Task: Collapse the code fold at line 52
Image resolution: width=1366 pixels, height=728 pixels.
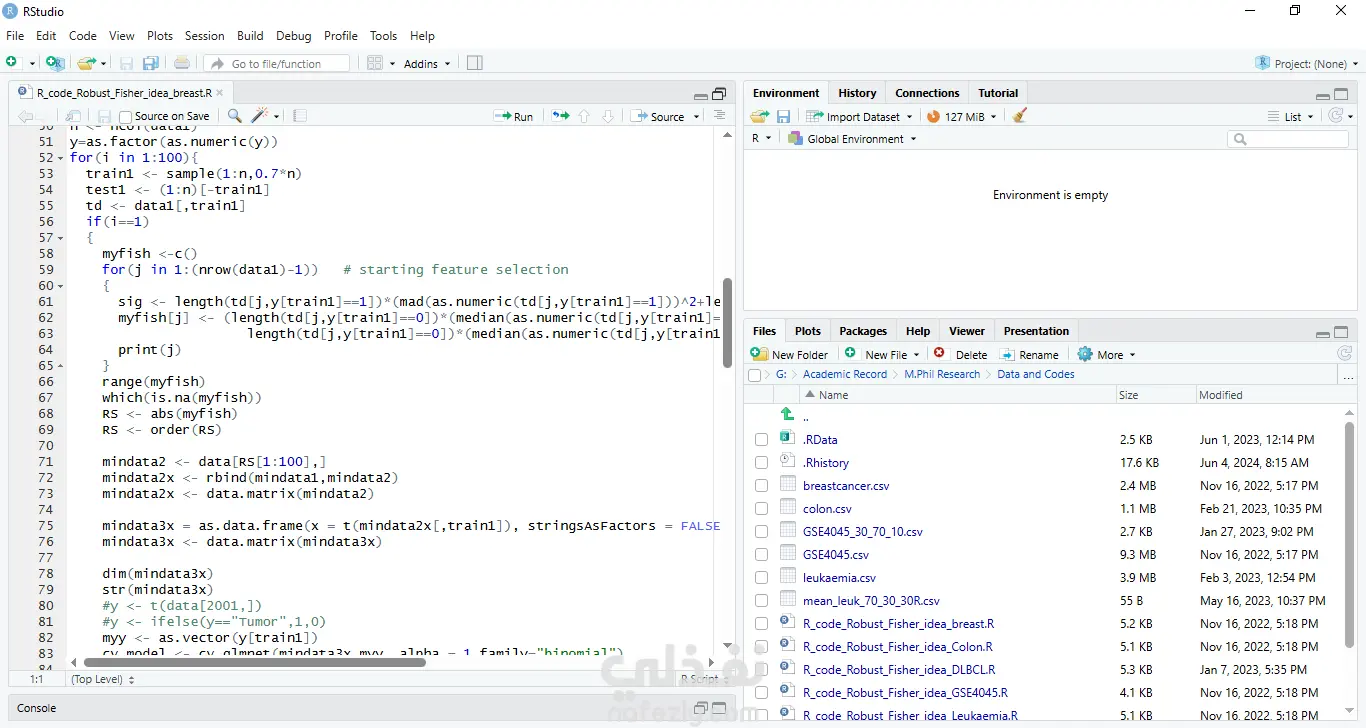Action: pyautogui.click(x=60, y=158)
